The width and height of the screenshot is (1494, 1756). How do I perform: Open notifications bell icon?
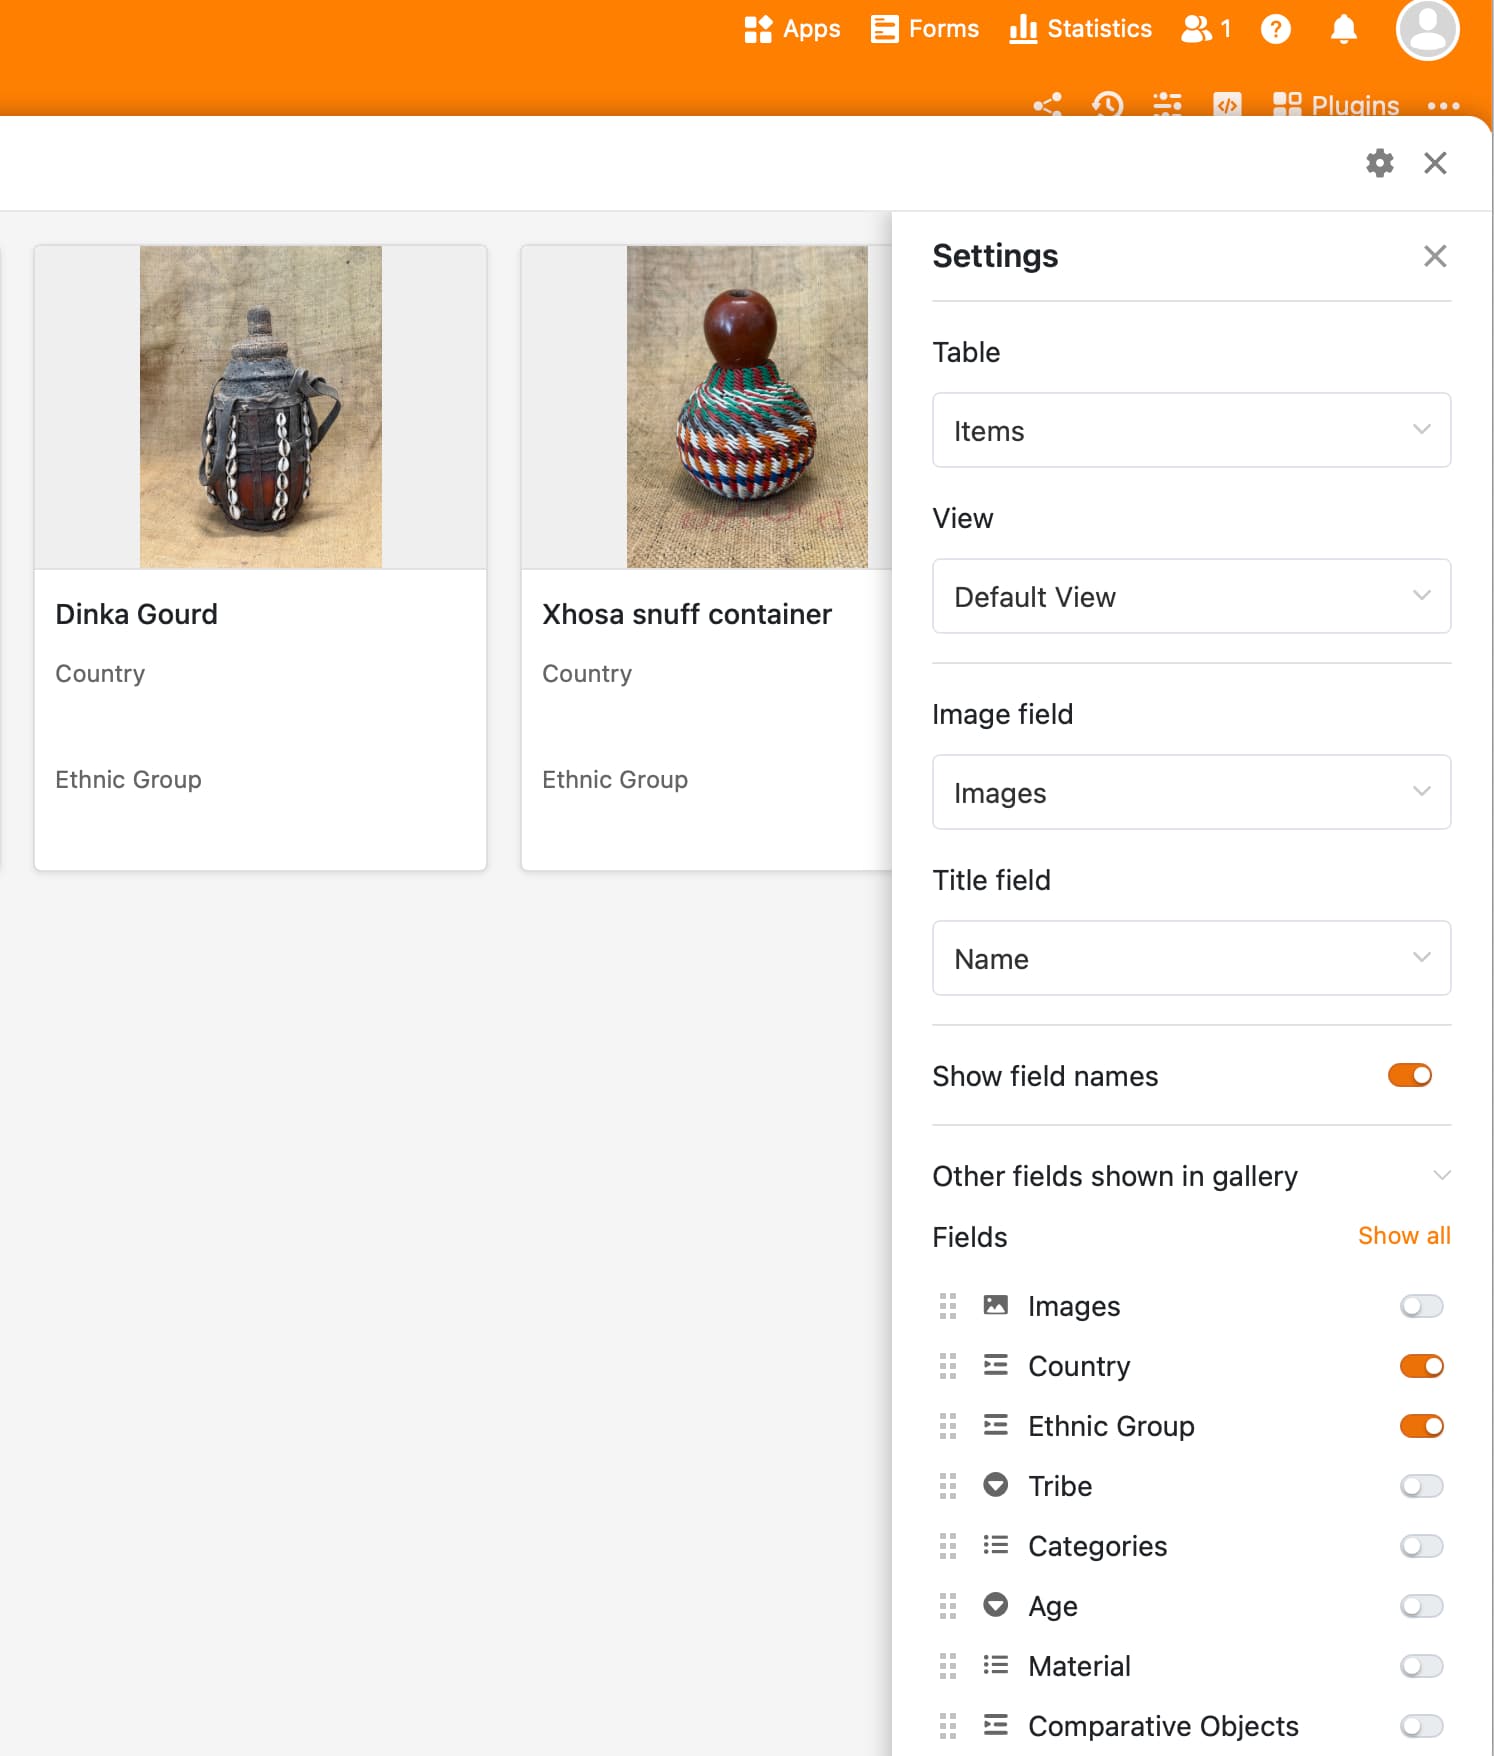coord(1343,29)
